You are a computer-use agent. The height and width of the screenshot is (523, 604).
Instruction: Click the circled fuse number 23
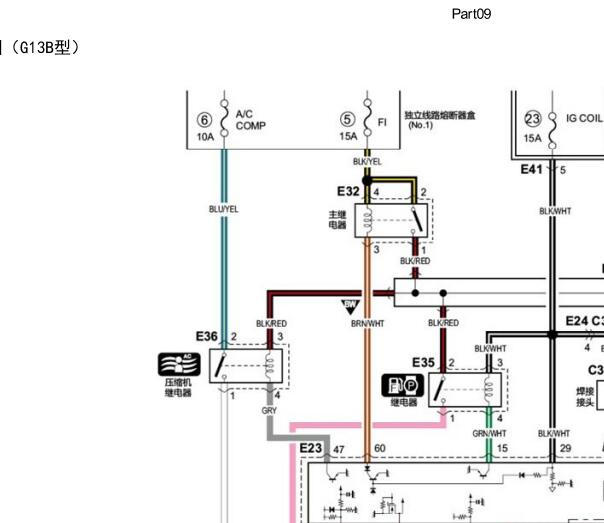click(533, 119)
